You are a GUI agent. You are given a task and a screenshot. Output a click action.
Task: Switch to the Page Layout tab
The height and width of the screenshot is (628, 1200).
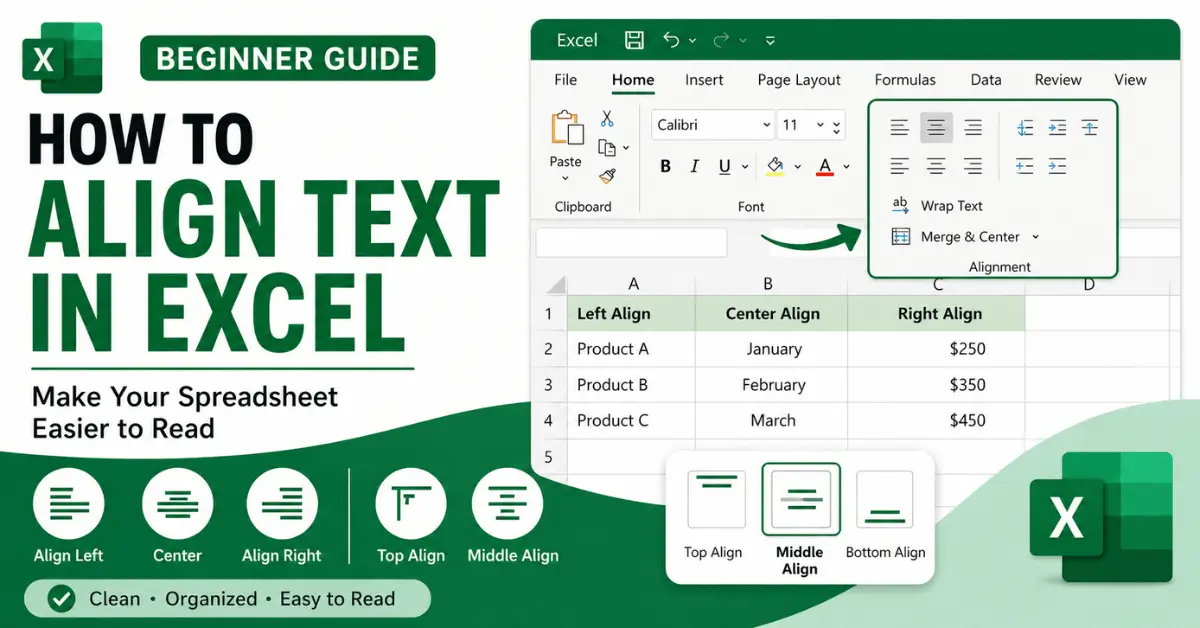click(x=799, y=80)
